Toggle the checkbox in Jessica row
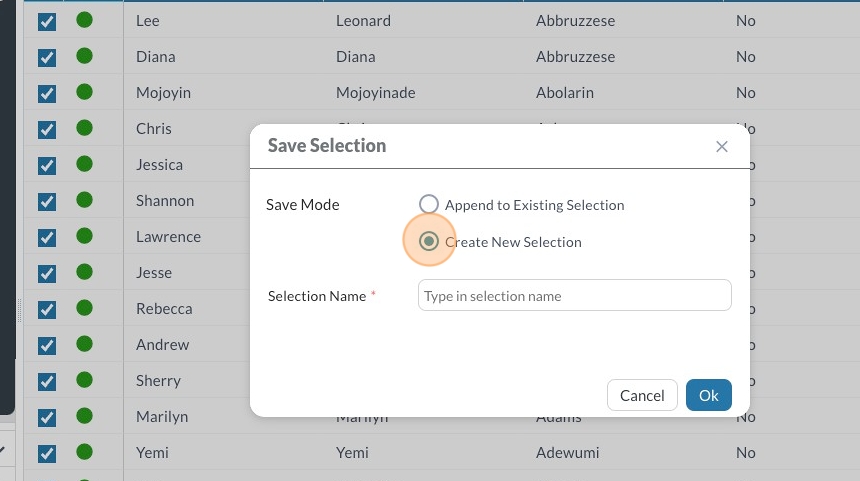Image resolution: width=860 pixels, height=481 pixels. 47,165
